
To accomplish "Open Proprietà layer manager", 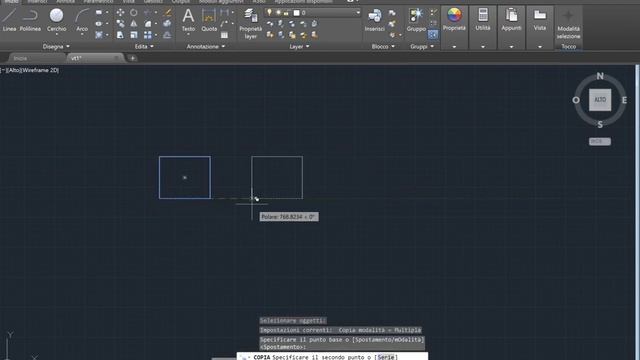I will (x=251, y=24).
